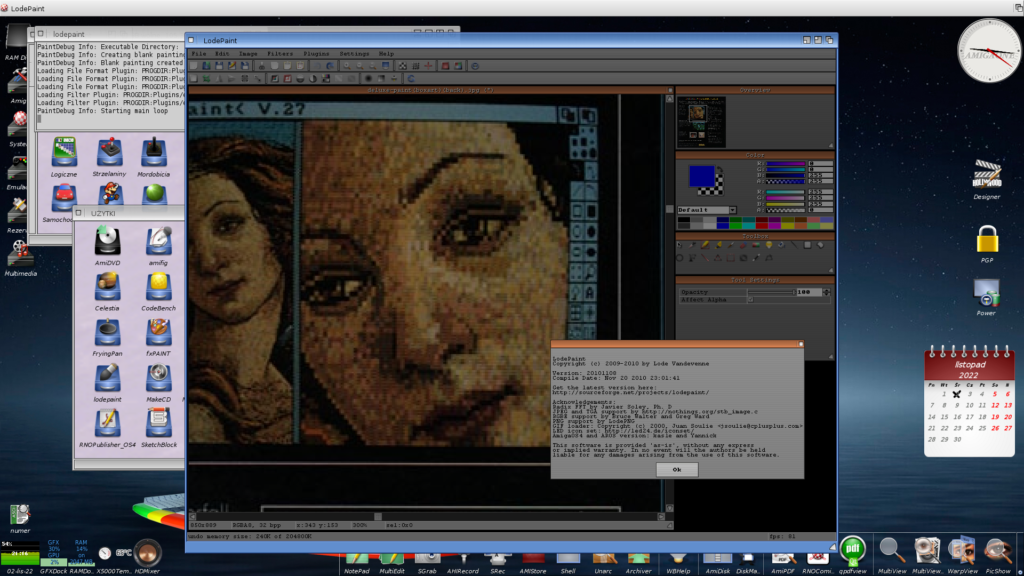Image resolution: width=1024 pixels, height=576 pixels.
Task: Click the PGP padlock desktop icon
Action: coord(987,244)
